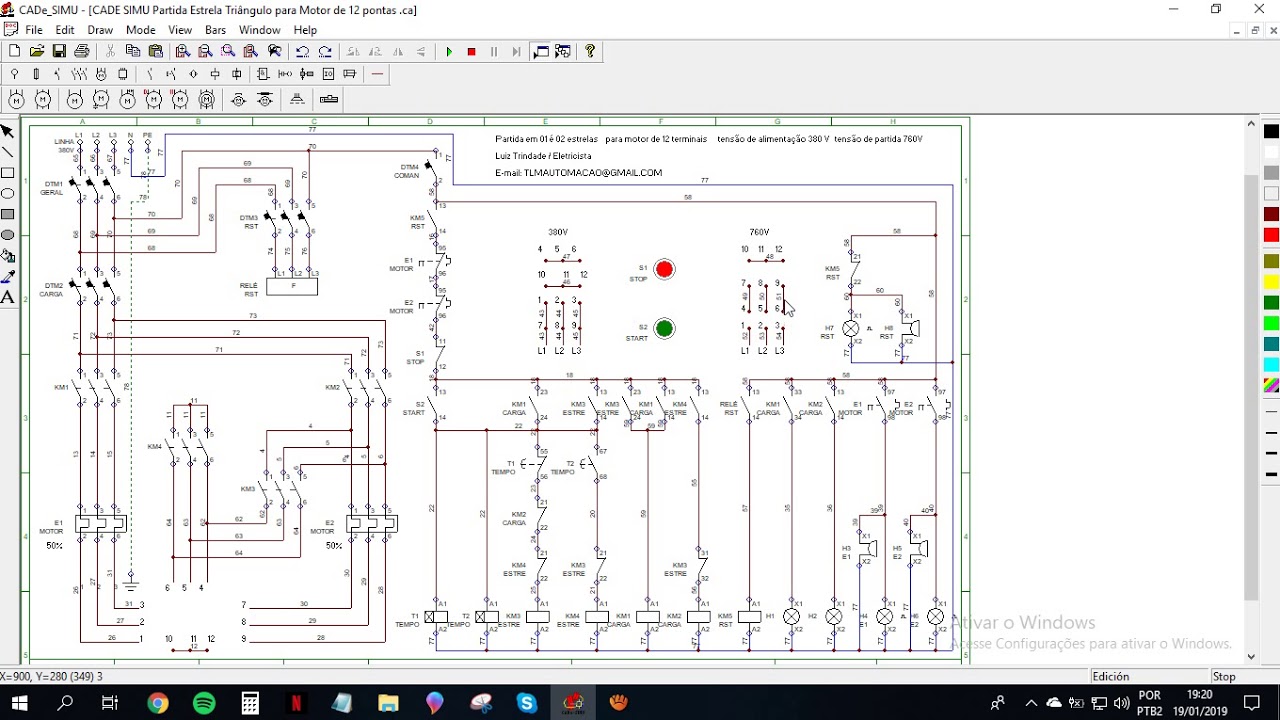Click the Save diskette icon

(59, 51)
